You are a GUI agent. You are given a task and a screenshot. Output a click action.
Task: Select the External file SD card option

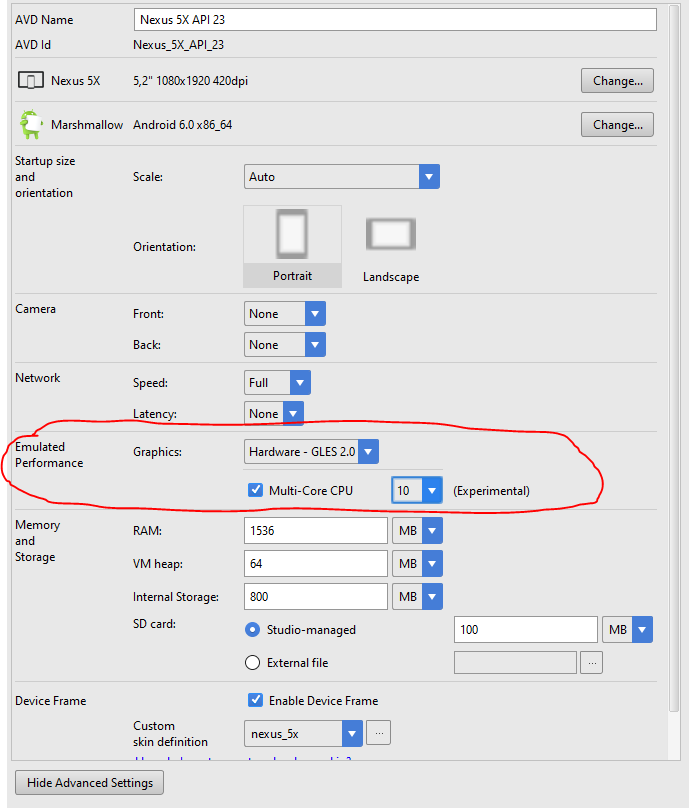click(253, 663)
